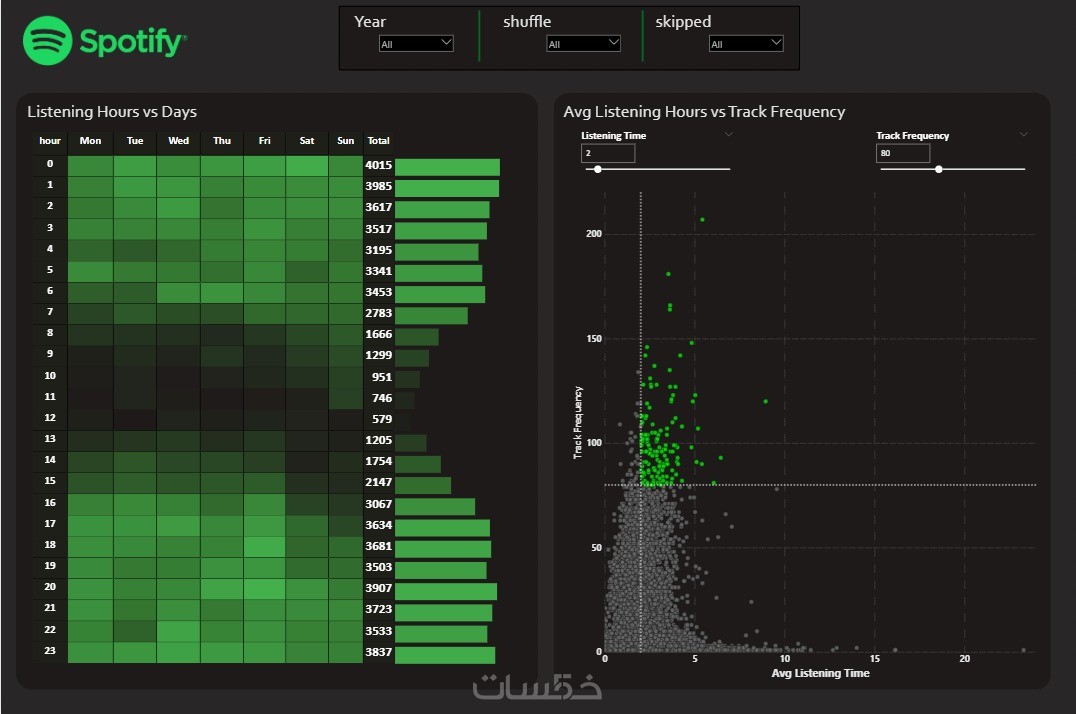The height and width of the screenshot is (714, 1076).
Task: Select hour row label 12
Action: tap(50, 417)
